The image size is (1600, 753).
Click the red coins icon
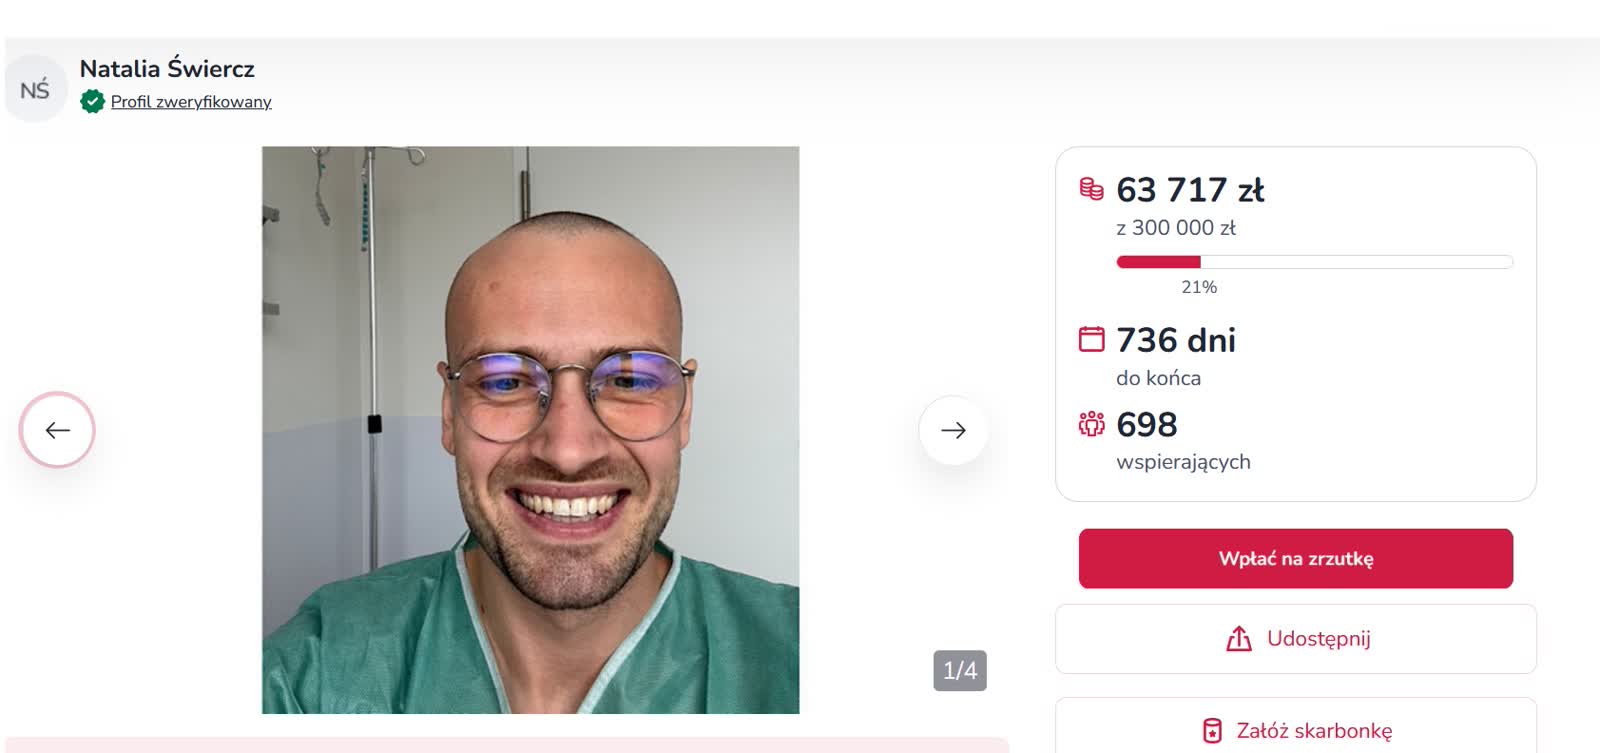(x=1091, y=188)
